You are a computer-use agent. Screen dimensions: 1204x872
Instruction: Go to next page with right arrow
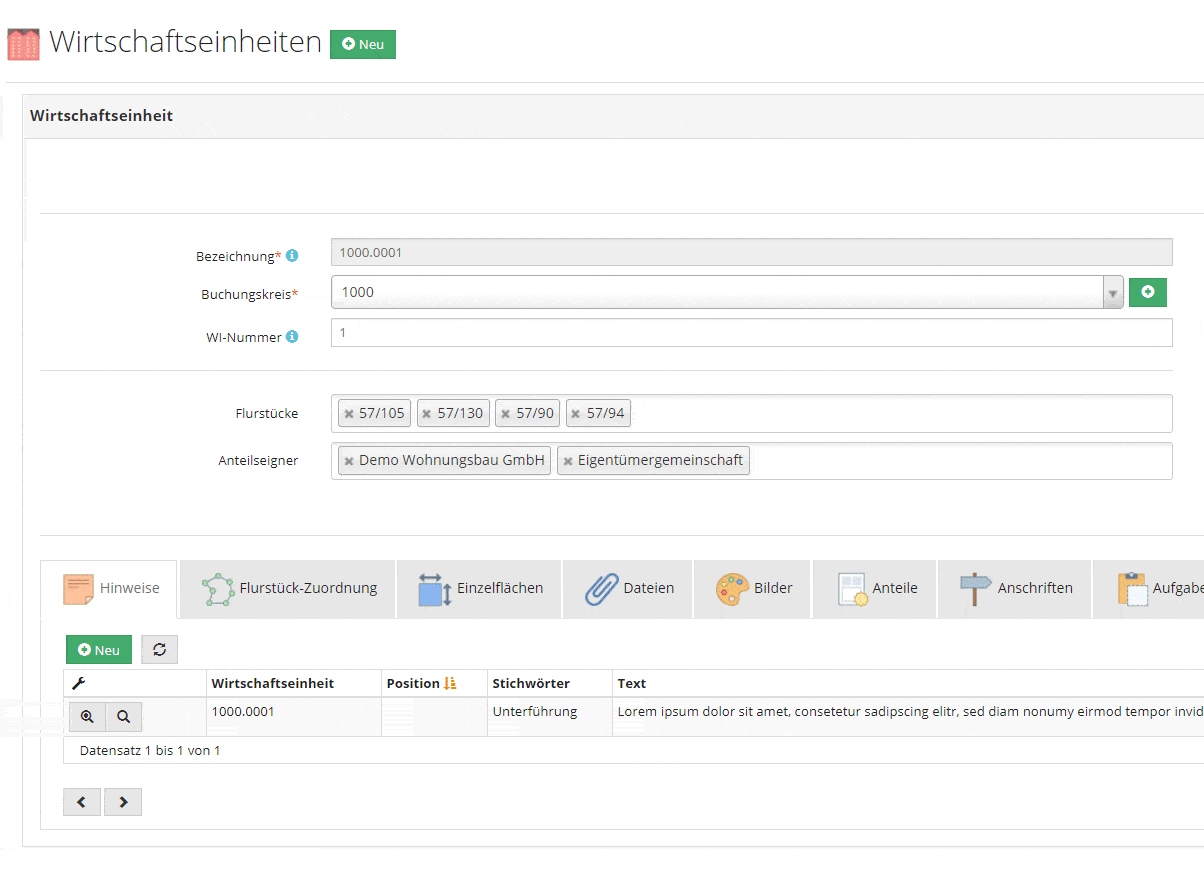123,802
